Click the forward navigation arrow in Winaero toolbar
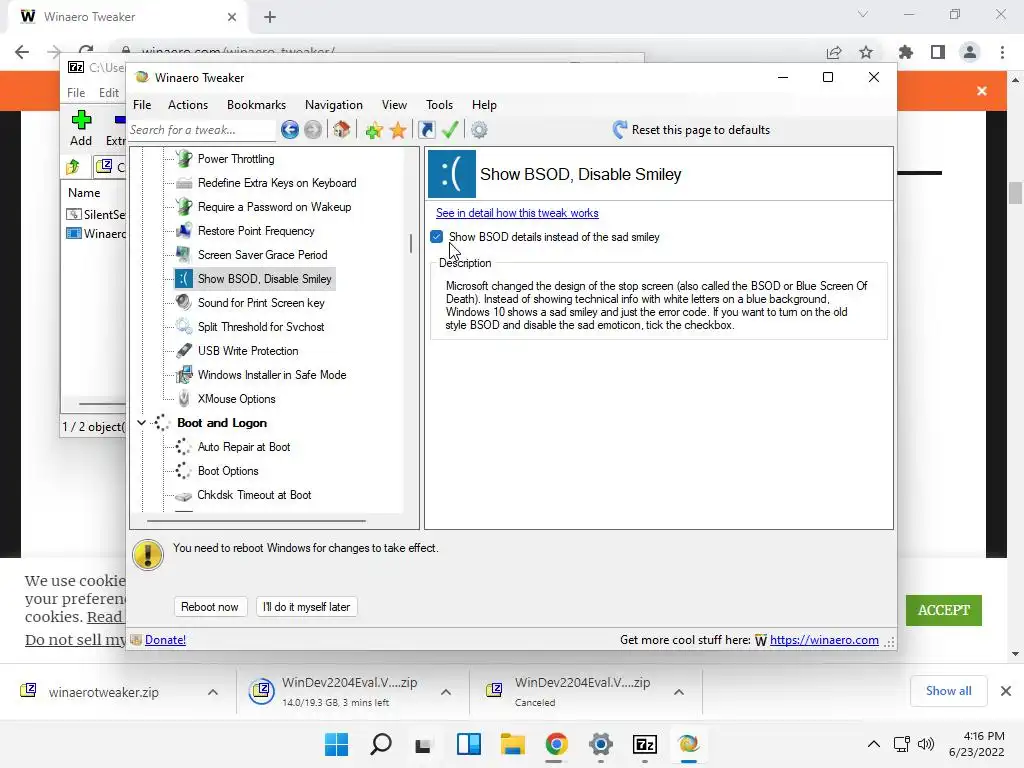The width and height of the screenshot is (1024, 768). 313,130
